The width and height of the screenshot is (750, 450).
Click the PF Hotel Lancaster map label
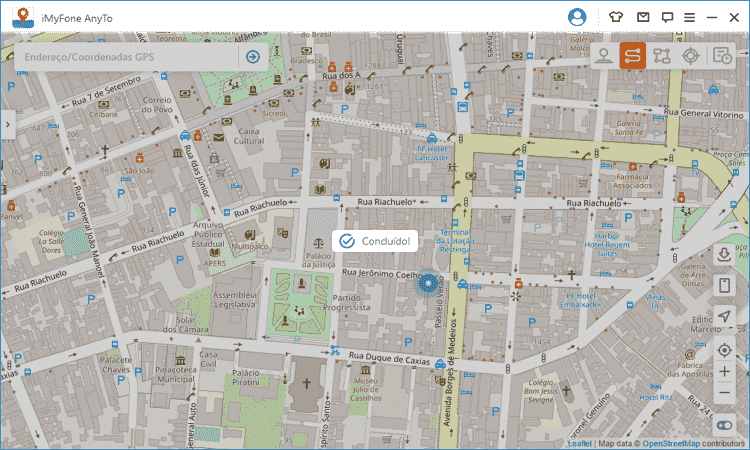[x=431, y=153]
